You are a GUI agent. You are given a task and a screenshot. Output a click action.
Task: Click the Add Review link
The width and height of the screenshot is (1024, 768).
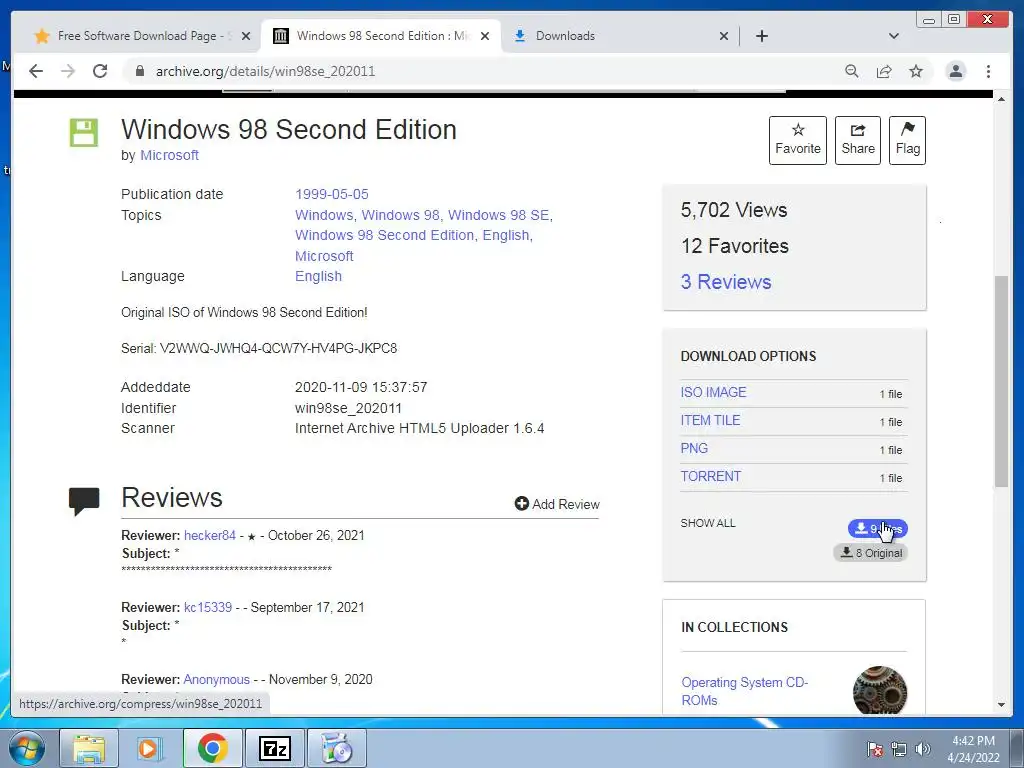pyautogui.click(x=557, y=504)
